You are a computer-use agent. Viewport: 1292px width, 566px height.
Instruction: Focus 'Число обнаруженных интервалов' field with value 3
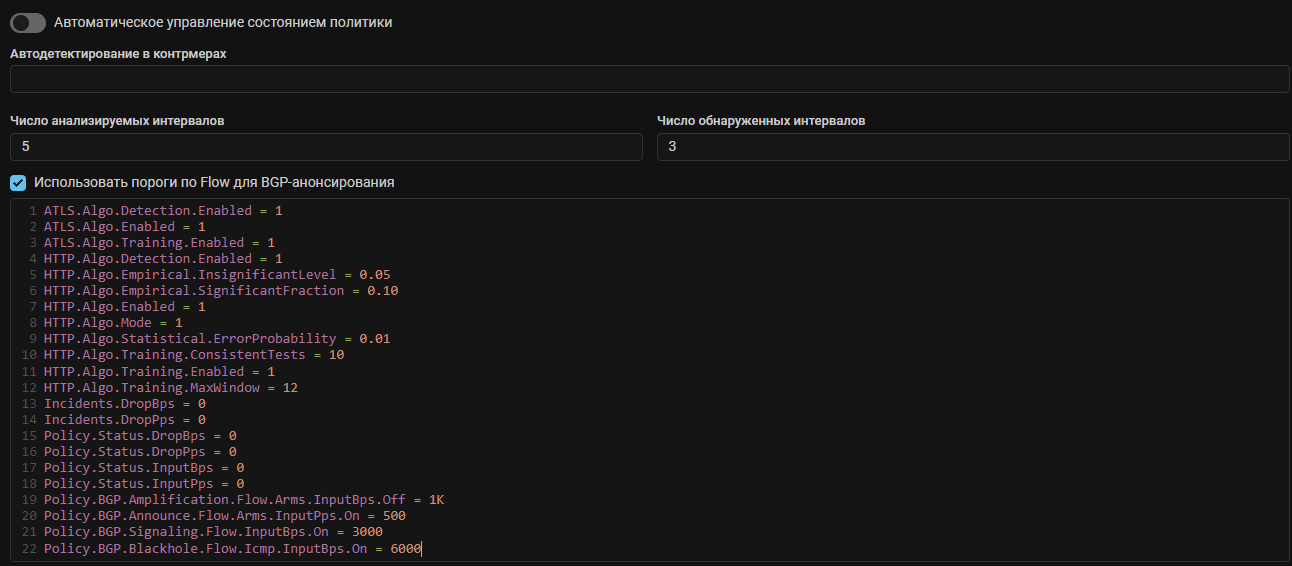point(972,147)
